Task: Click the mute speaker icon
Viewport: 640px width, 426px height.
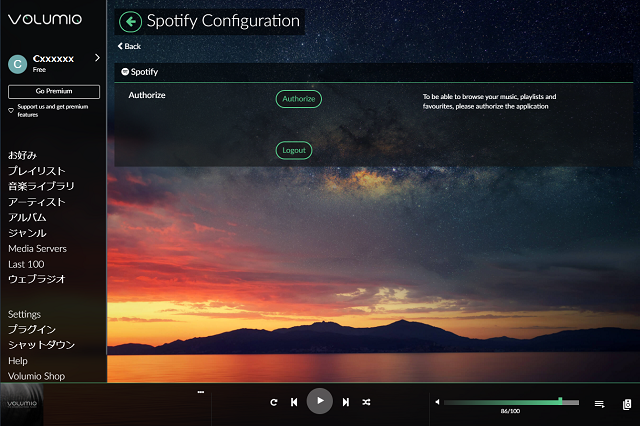Action: pyautogui.click(x=437, y=402)
